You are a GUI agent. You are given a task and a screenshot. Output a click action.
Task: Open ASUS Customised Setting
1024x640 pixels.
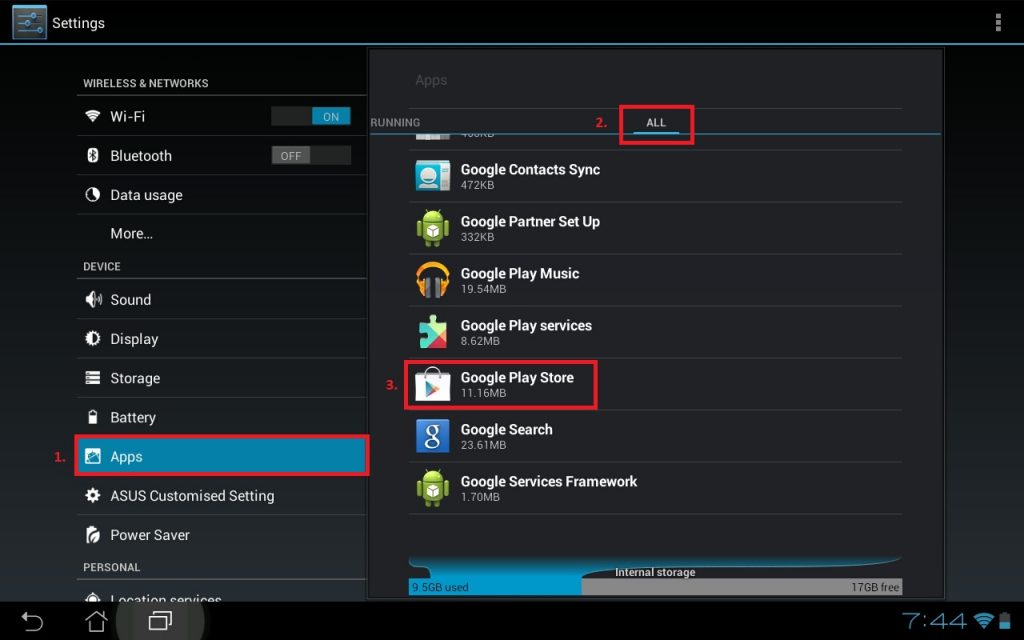221,496
